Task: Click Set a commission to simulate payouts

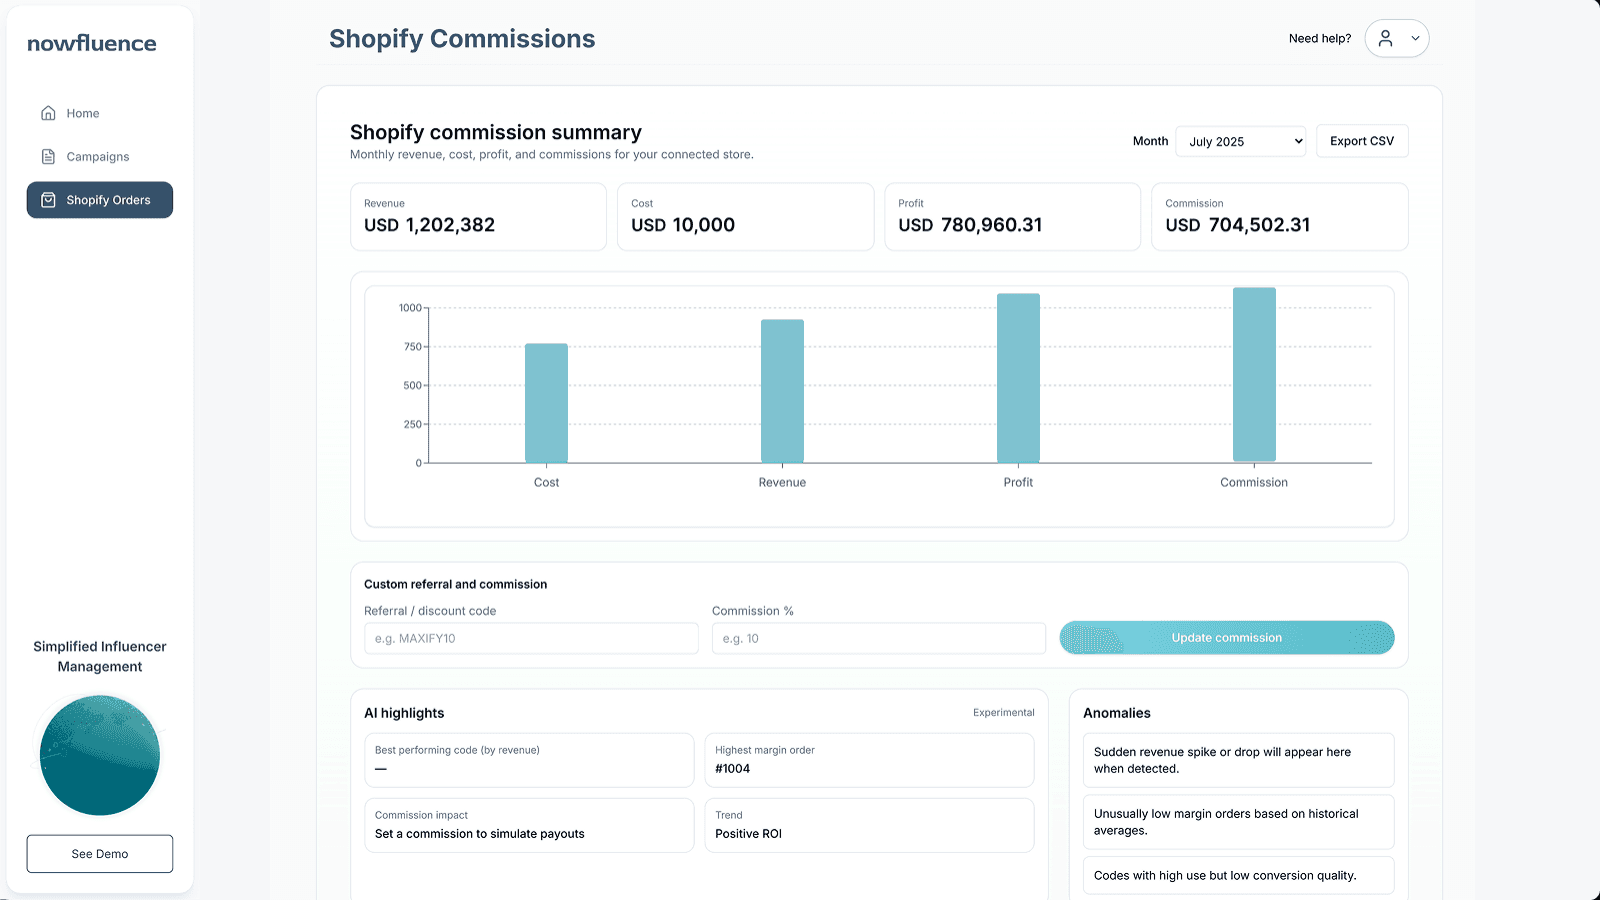Action: pyautogui.click(x=479, y=834)
